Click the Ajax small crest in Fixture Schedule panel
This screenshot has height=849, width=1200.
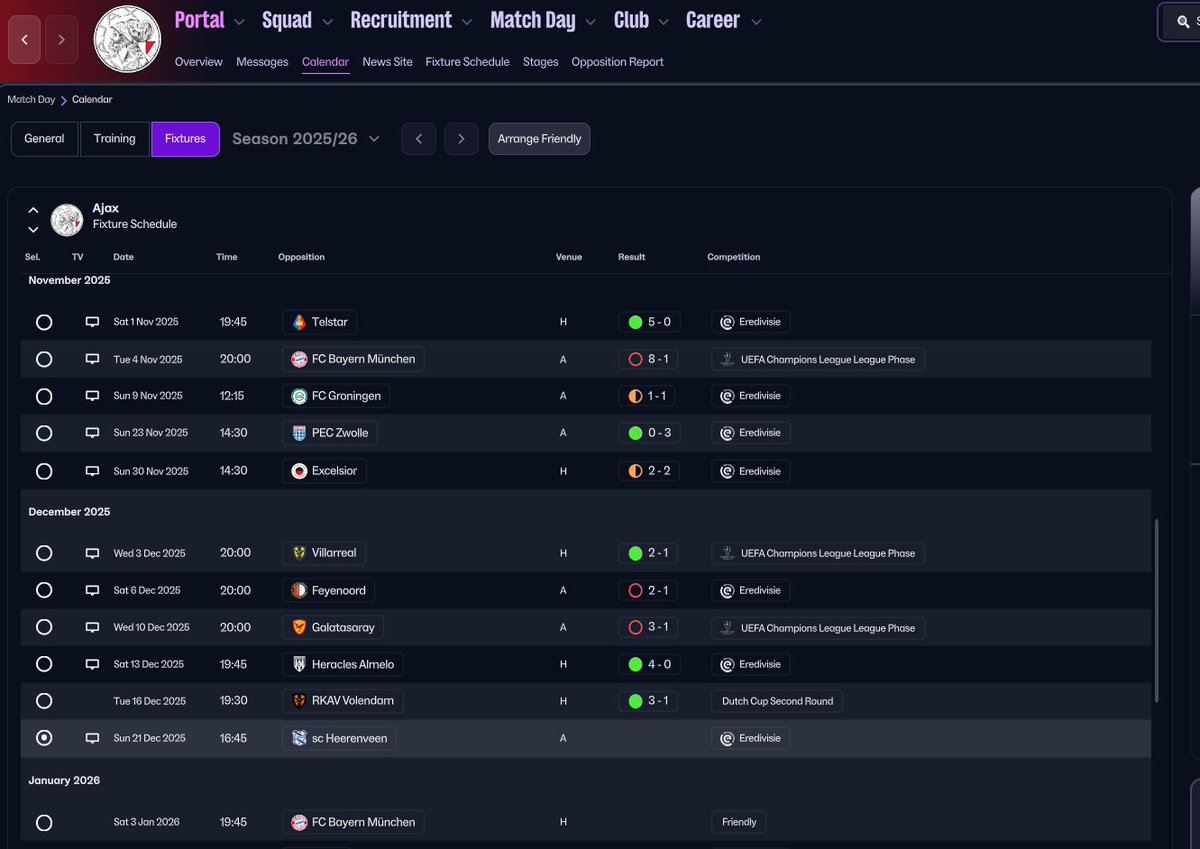pos(67,219)
